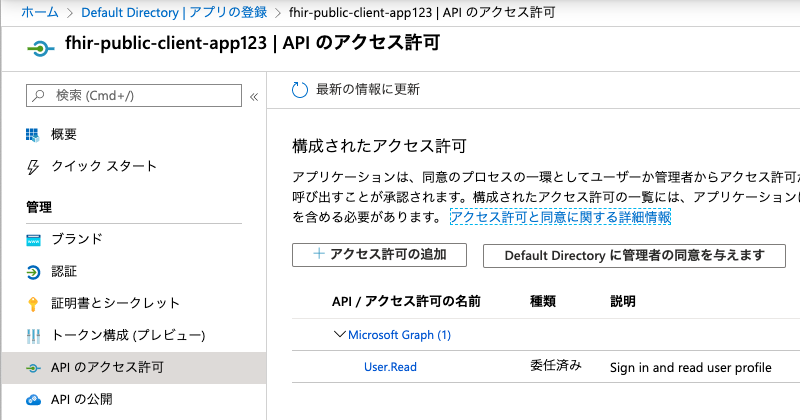Focus the 検索 (Cmd+/) search field
This screenshot has width=800, height=420.
134,95
